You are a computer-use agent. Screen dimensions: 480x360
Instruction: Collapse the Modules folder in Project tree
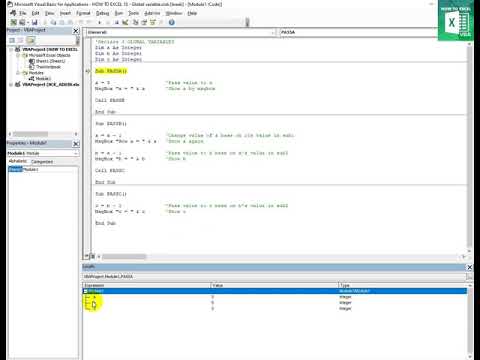tap(18, 73)
